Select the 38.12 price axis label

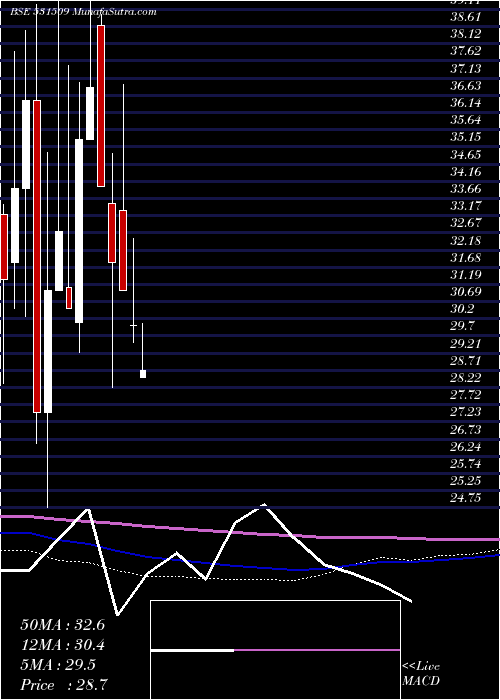(466, 34)
